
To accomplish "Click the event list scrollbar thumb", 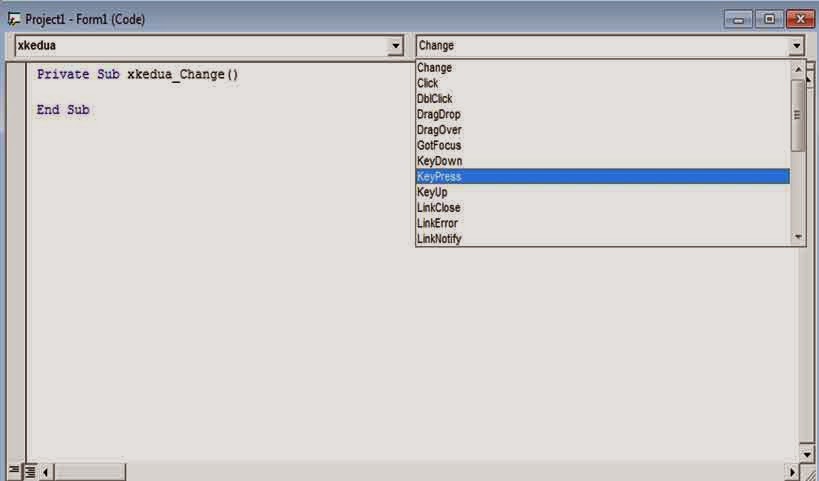I will (798, 115).
